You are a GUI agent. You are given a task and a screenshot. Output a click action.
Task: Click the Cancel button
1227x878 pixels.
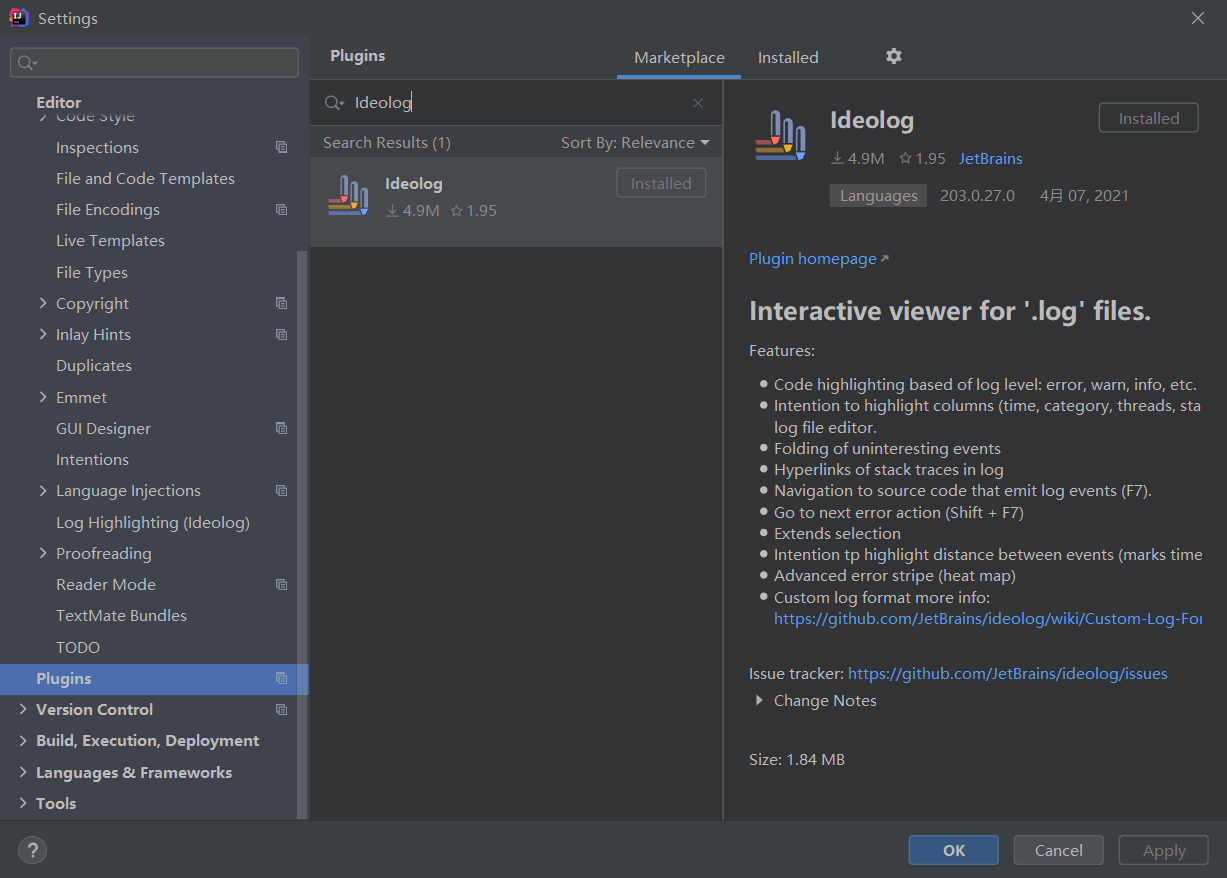click(x=1058, y=850)
